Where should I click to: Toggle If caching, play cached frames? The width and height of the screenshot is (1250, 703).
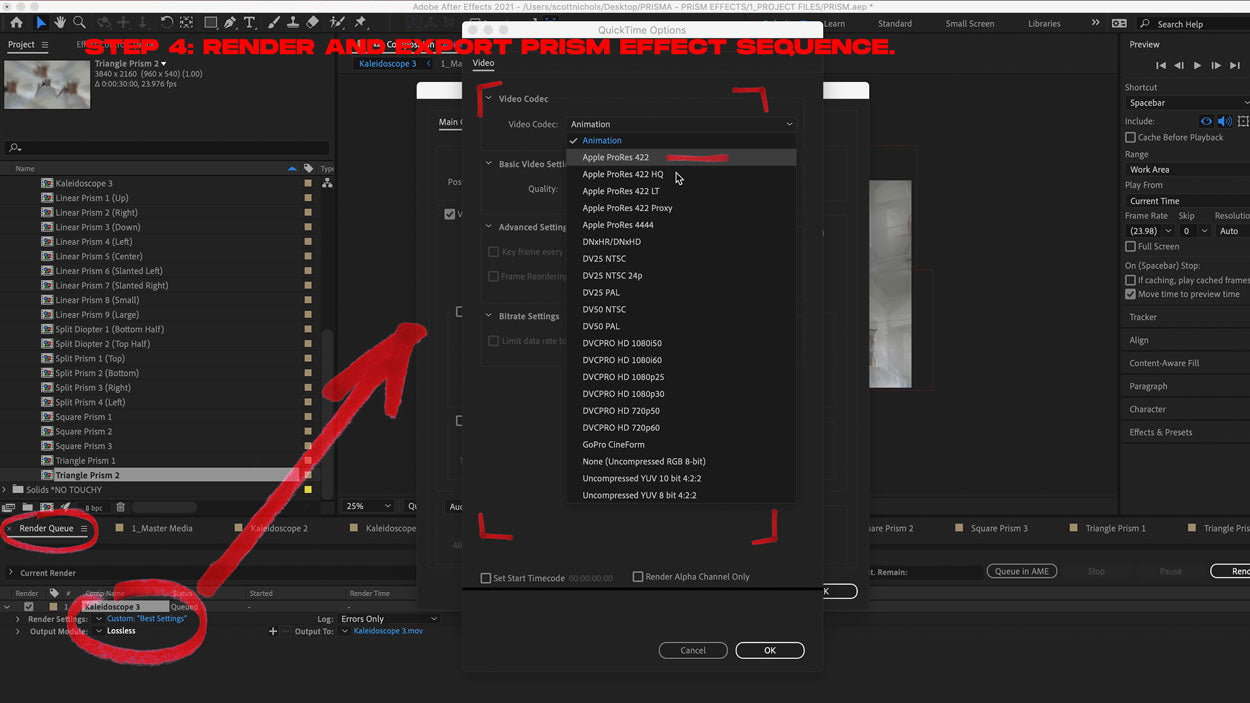pos(1130,280)
